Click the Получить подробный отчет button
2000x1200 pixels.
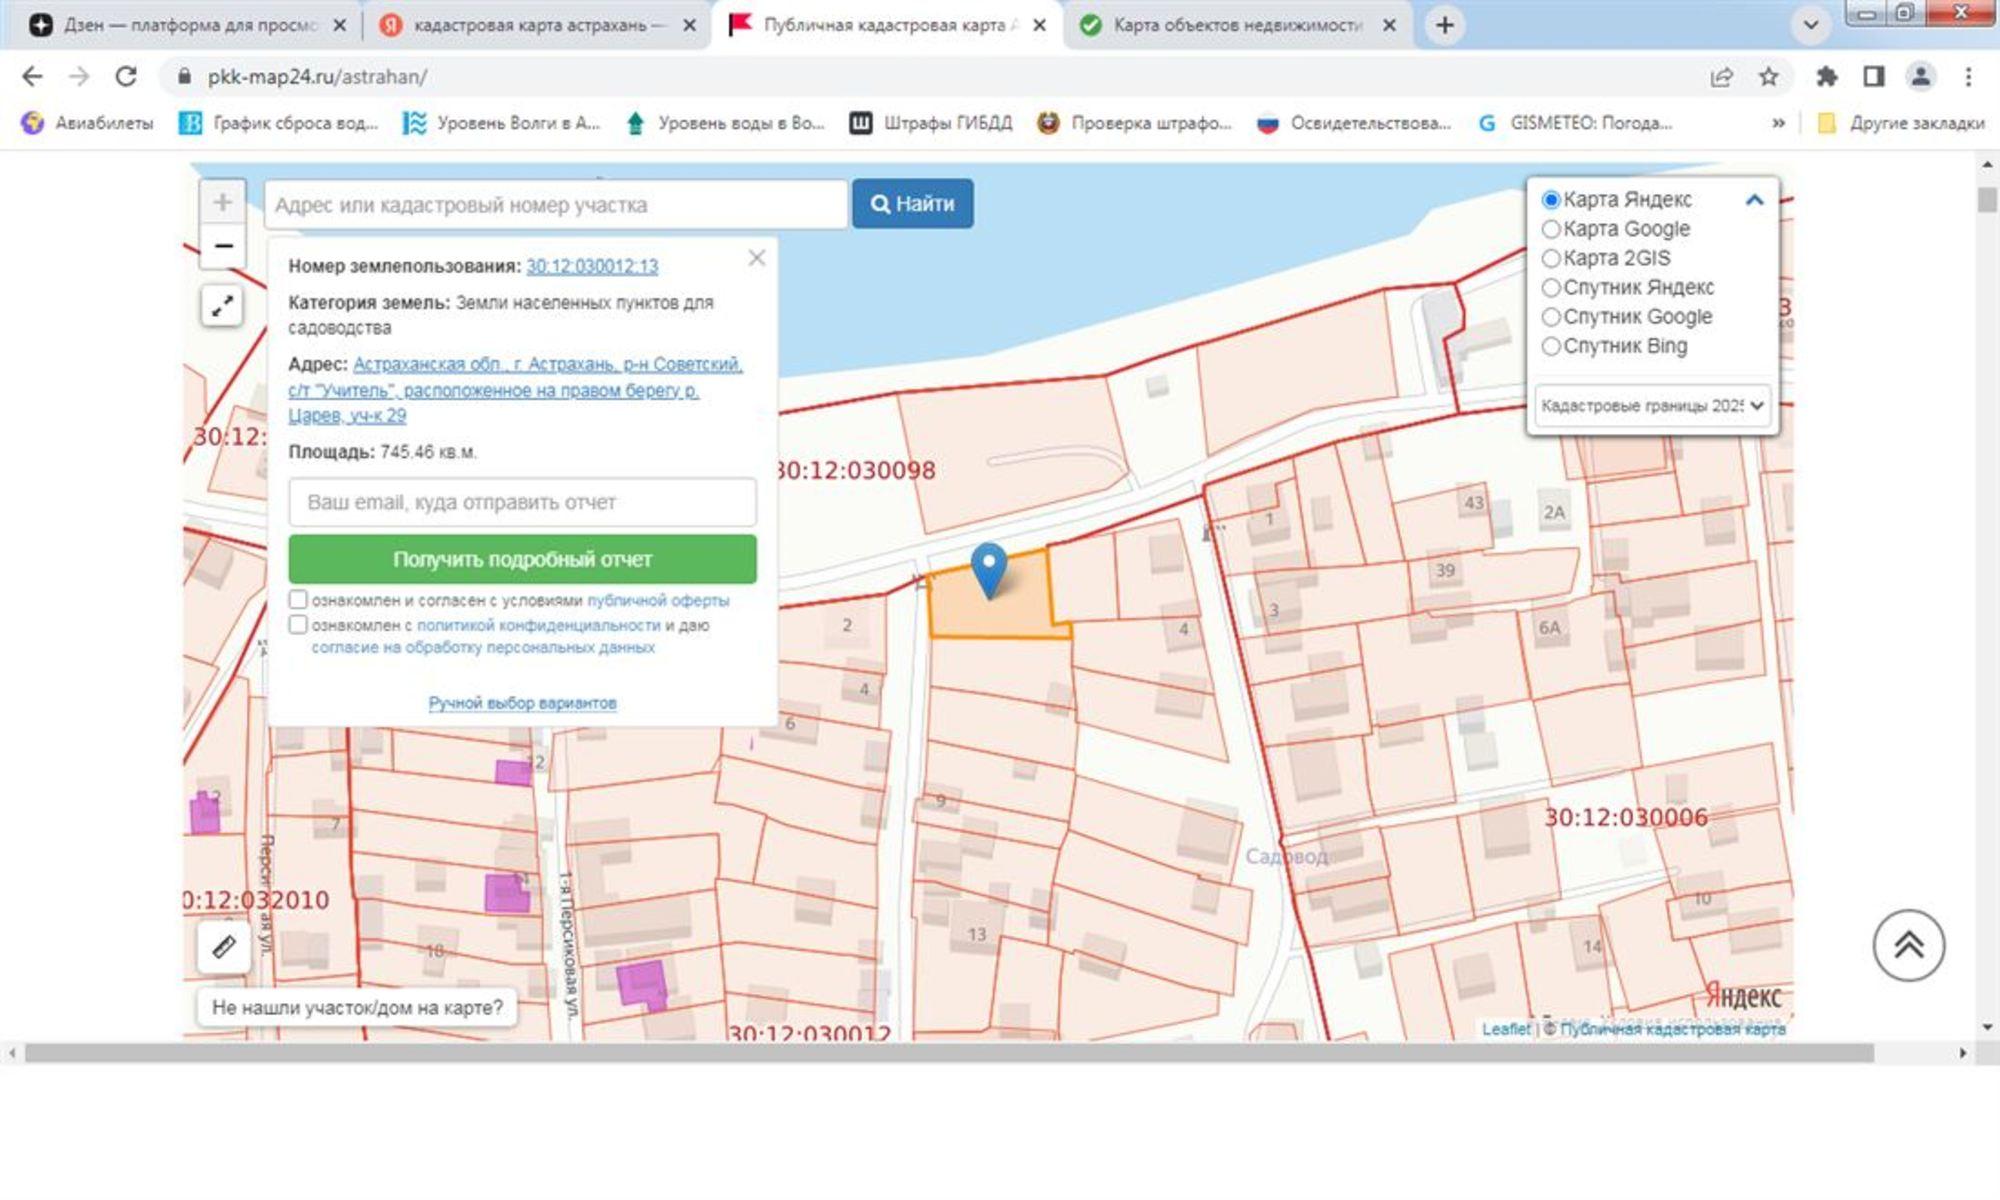522,559
